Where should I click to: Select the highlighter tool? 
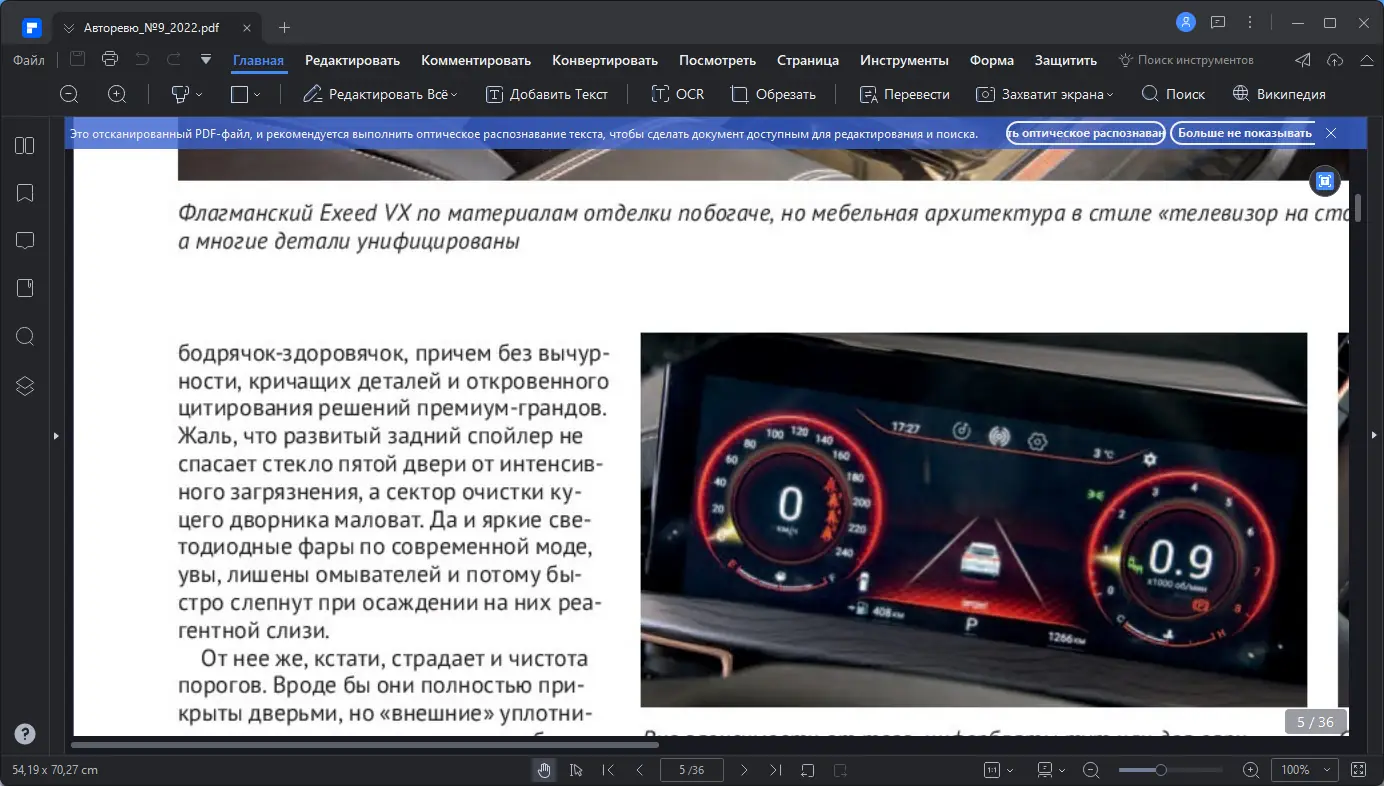pyautogui.click(x=181, y=94)
